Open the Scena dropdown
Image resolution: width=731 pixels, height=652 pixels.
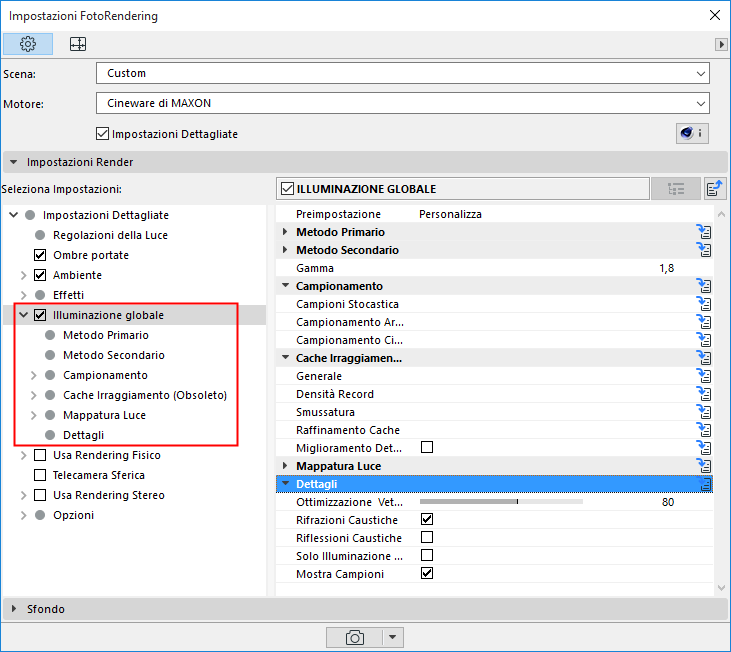403,74
